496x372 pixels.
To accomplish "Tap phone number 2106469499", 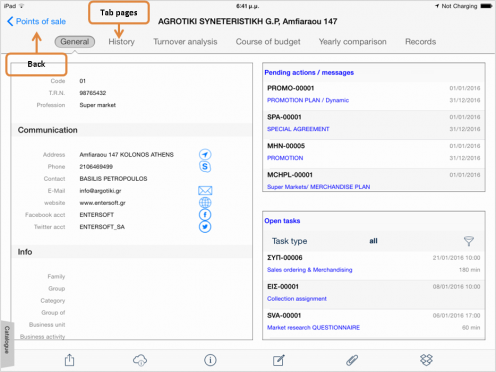I will coord(96,167).
